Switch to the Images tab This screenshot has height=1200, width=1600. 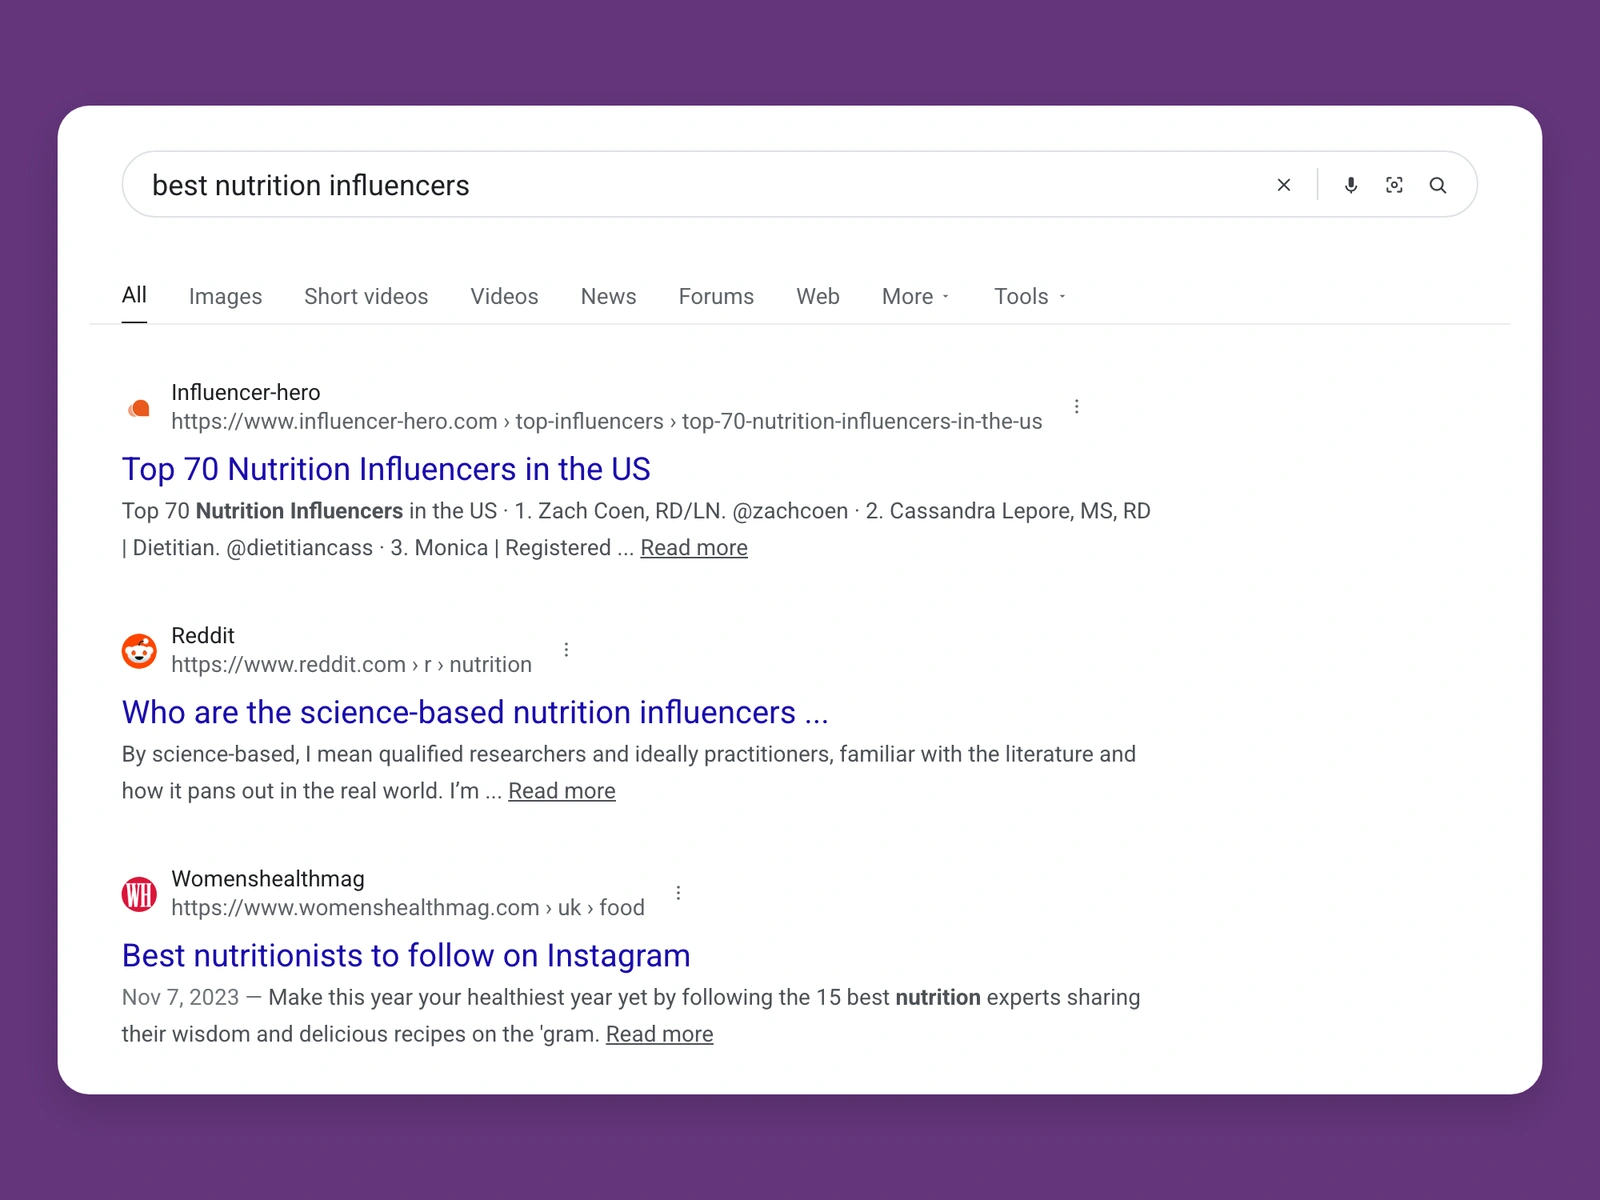tap(225, 297)
